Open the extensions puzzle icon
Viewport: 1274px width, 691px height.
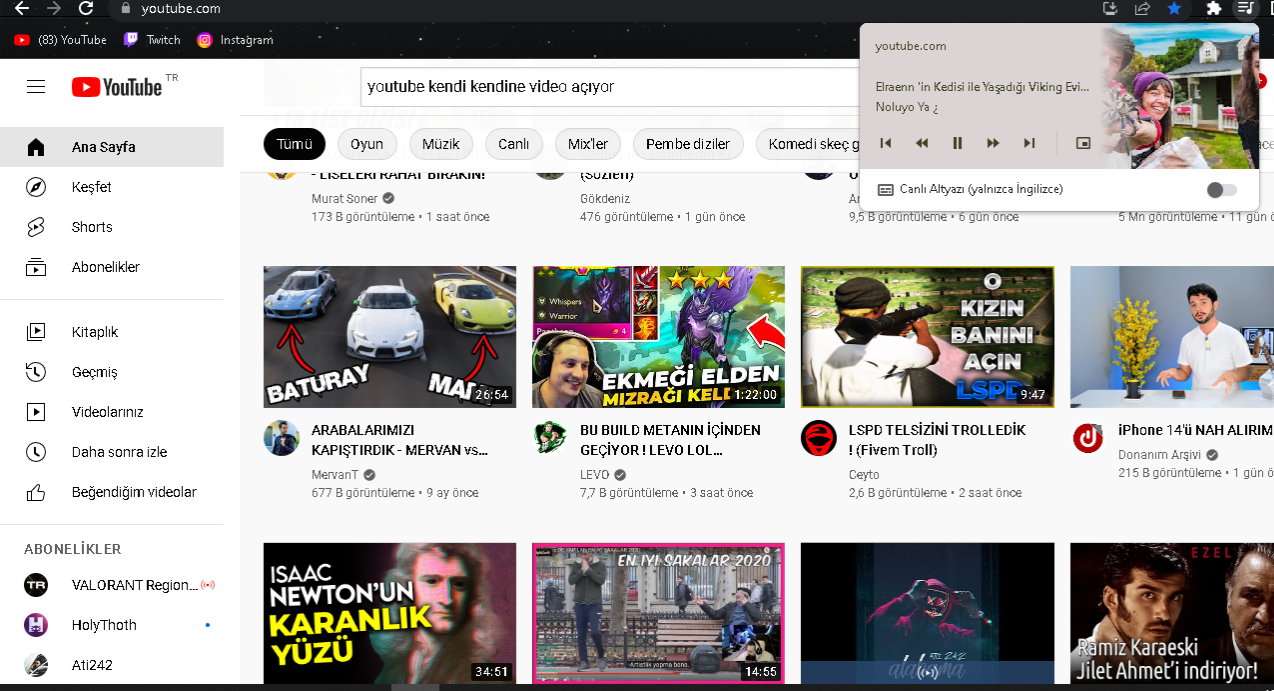coord(1215,8)
